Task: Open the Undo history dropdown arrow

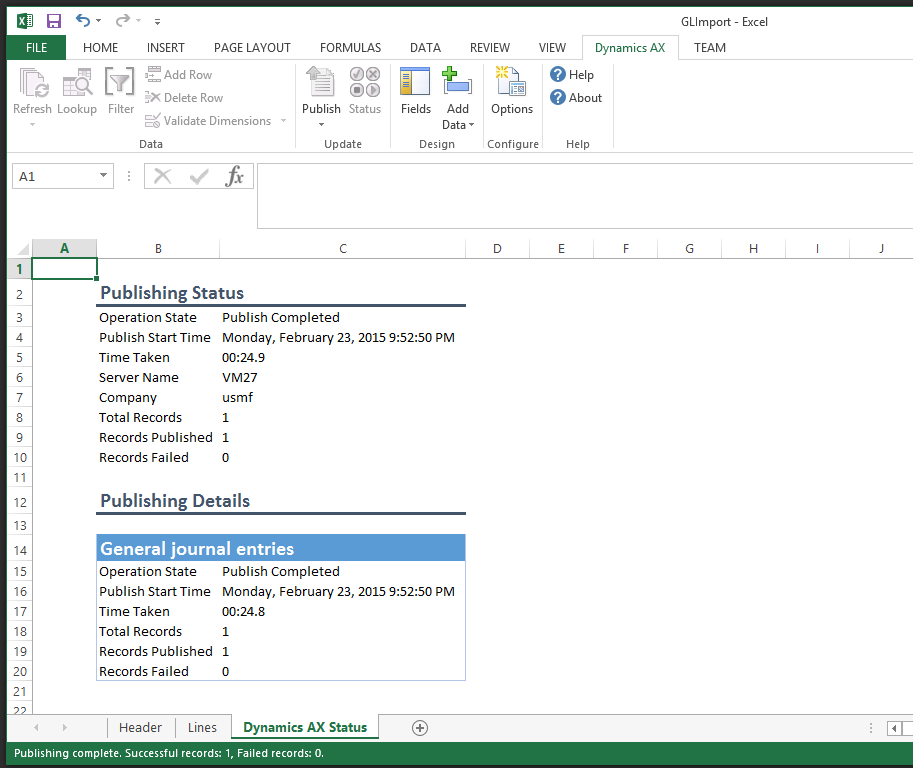Action: tap(98, 21)
